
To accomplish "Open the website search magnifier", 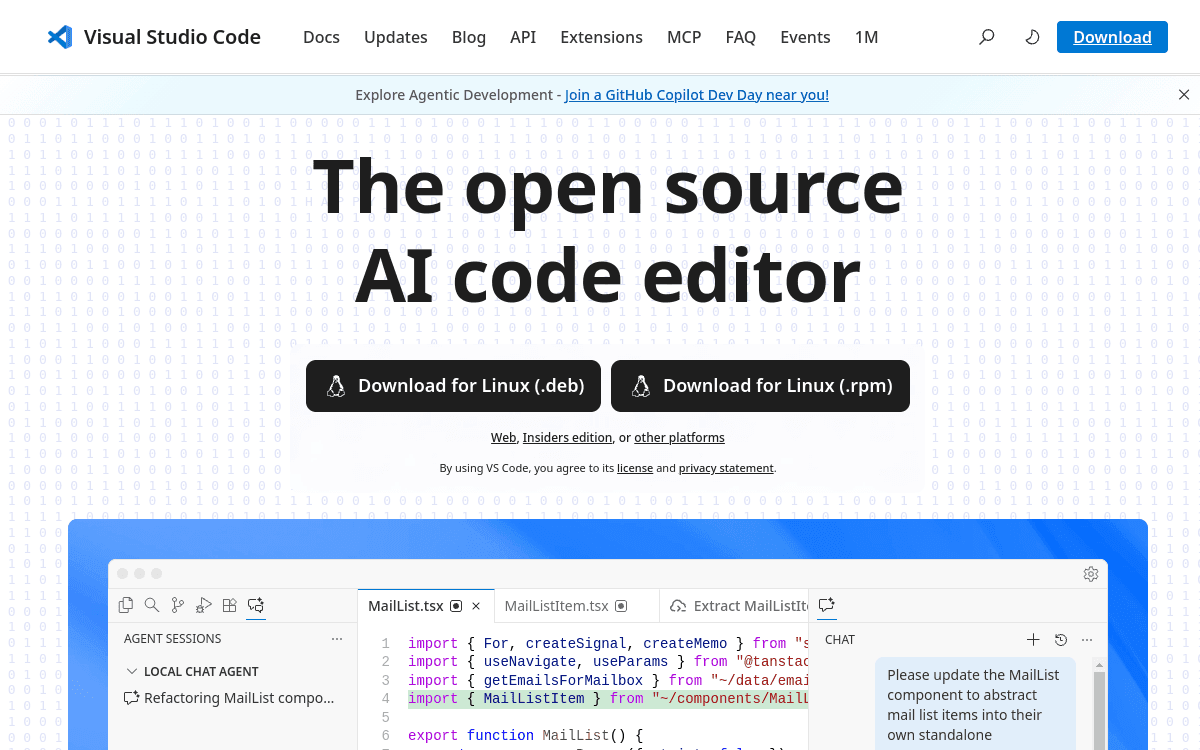I will coord(986,36).
